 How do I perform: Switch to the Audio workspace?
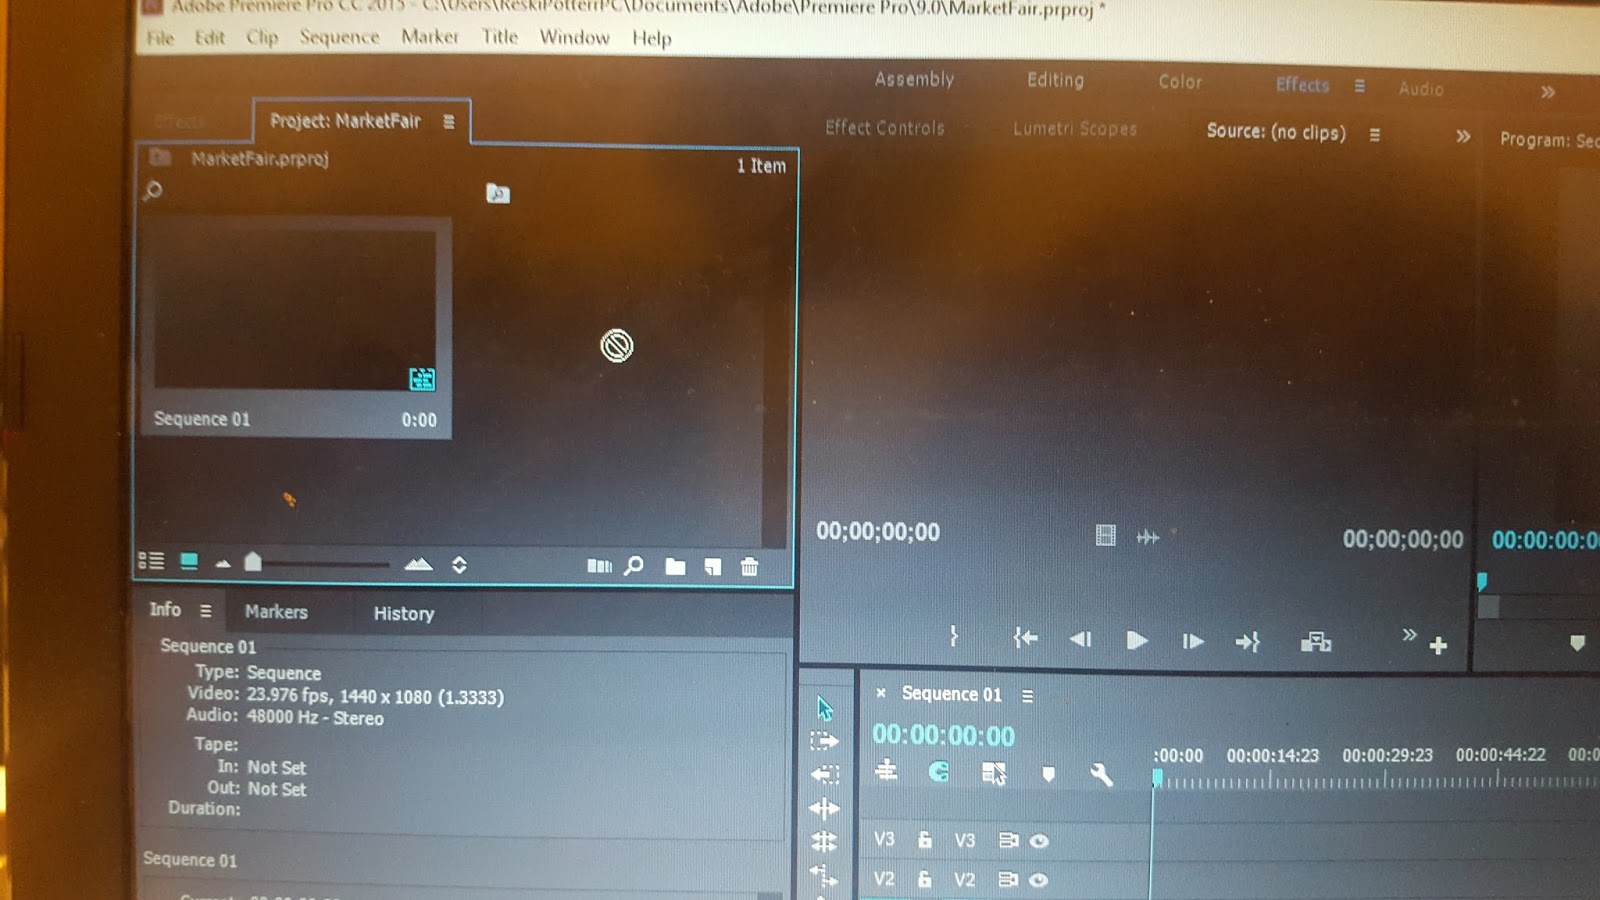(x=1421, y=89)
